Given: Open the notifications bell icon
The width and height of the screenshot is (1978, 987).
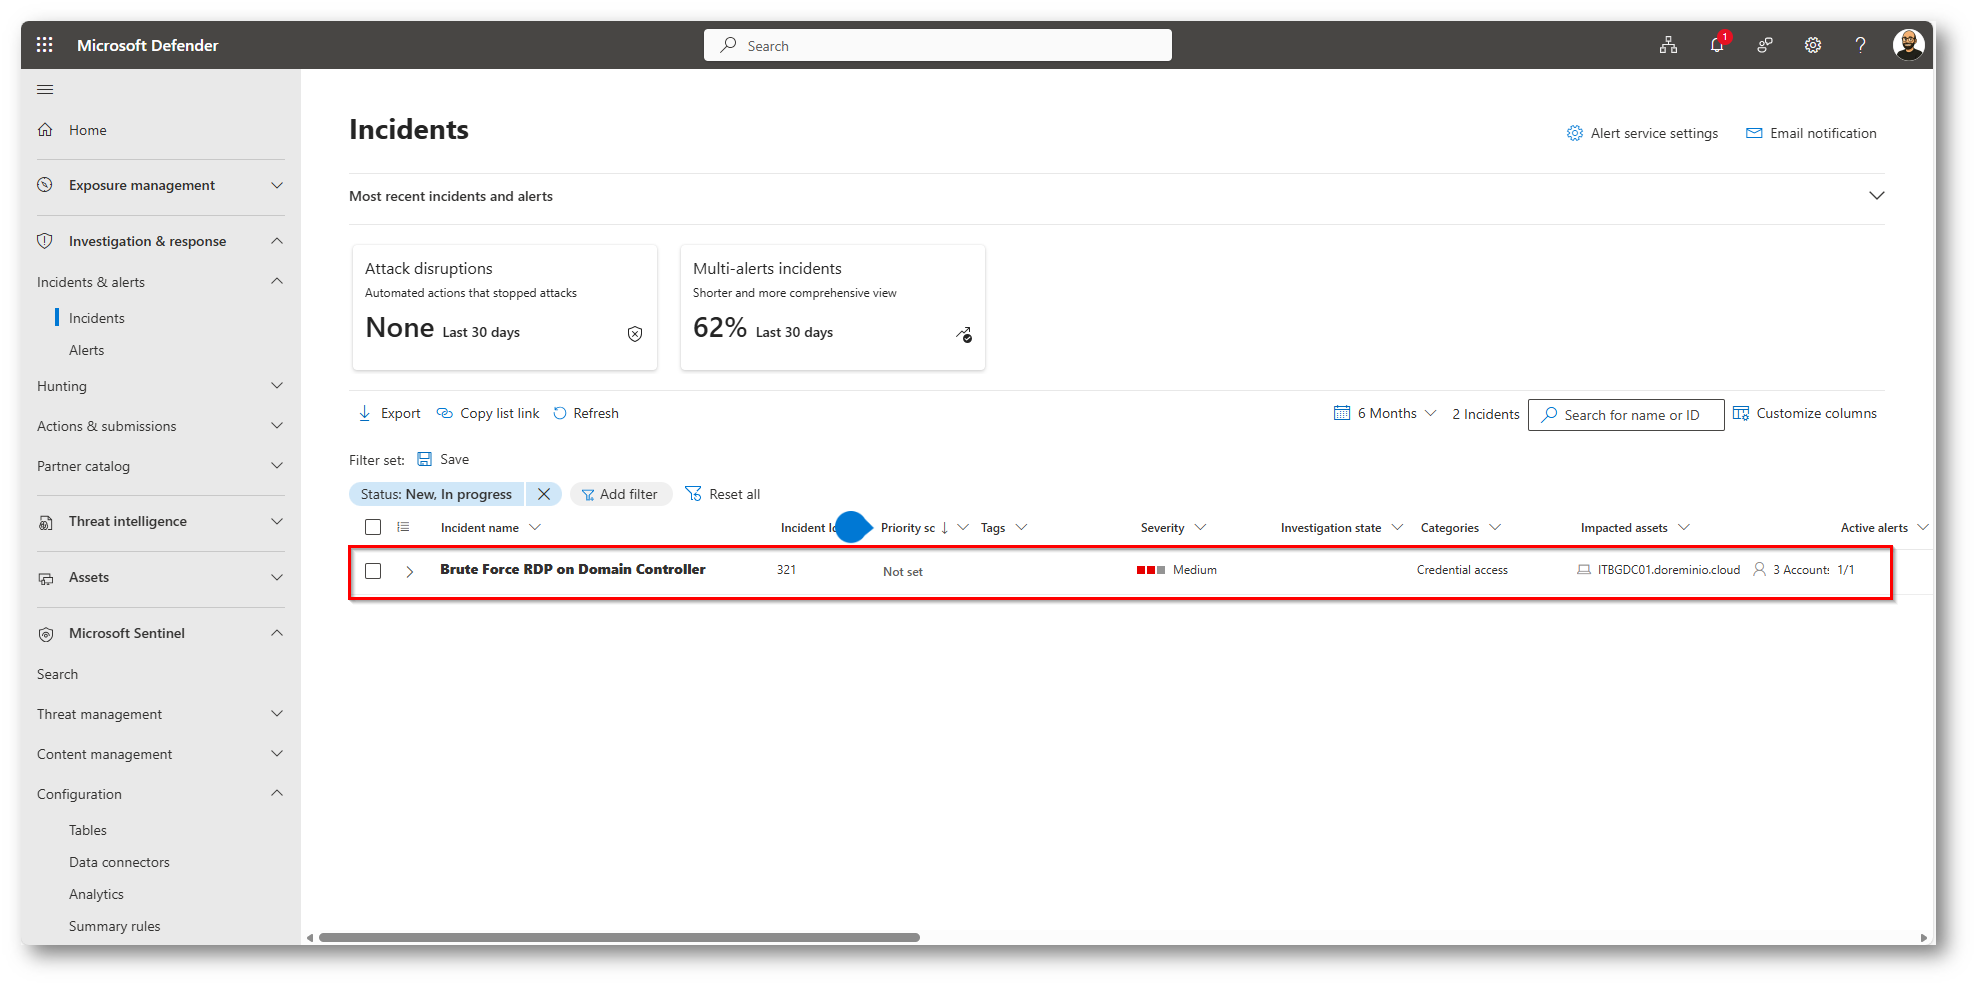Looking at the screenshot, I should [1717, 45].
